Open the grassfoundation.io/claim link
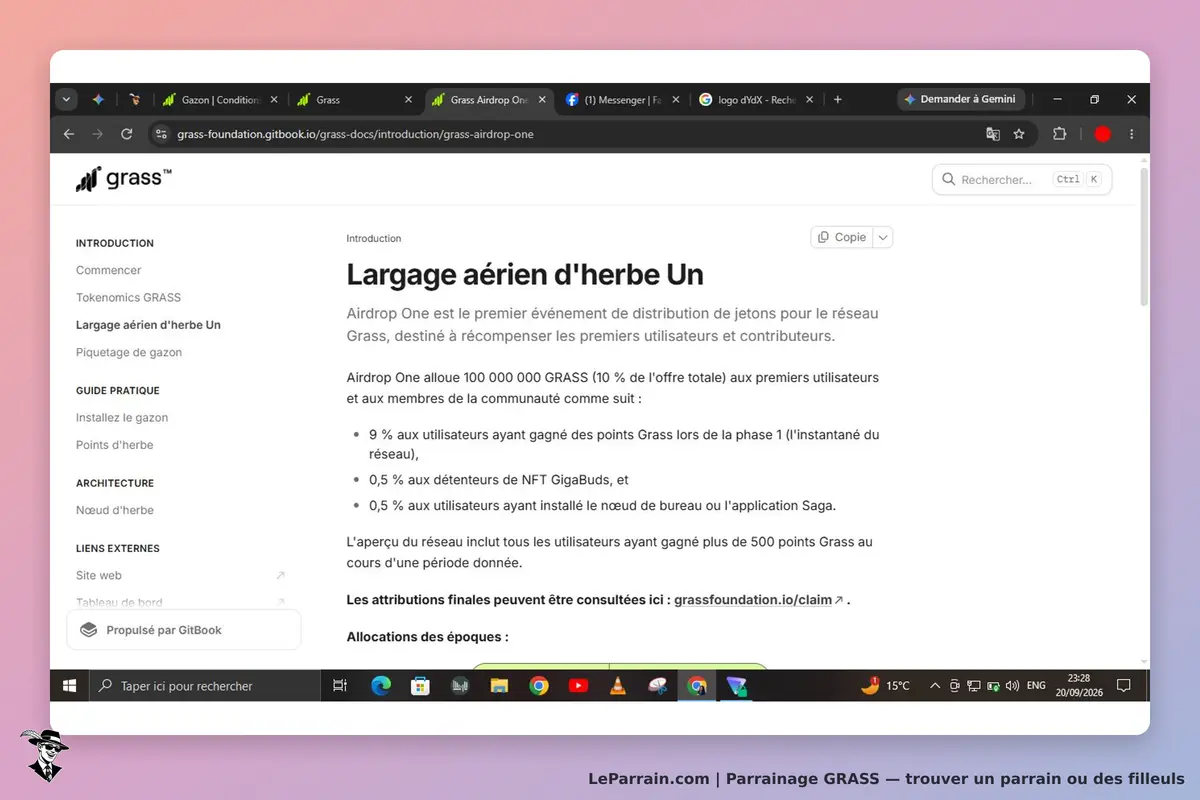The image size is (1200, 800). (753, 600)
